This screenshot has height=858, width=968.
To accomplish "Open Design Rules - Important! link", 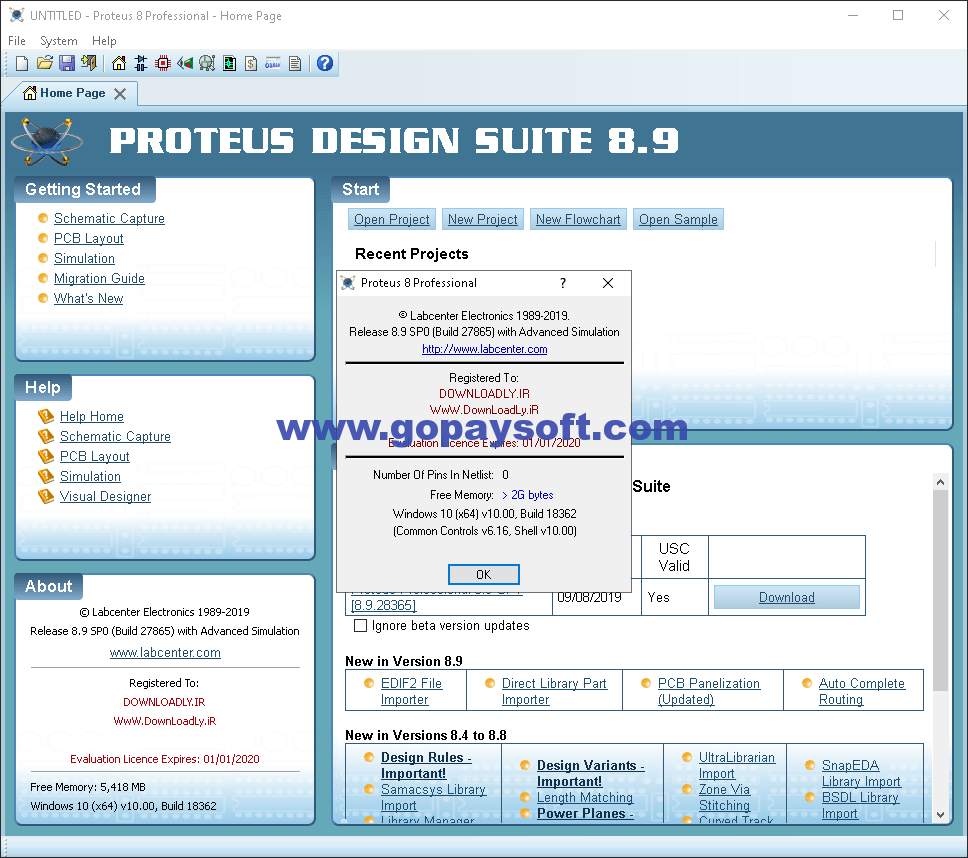I will pos(426,765).
